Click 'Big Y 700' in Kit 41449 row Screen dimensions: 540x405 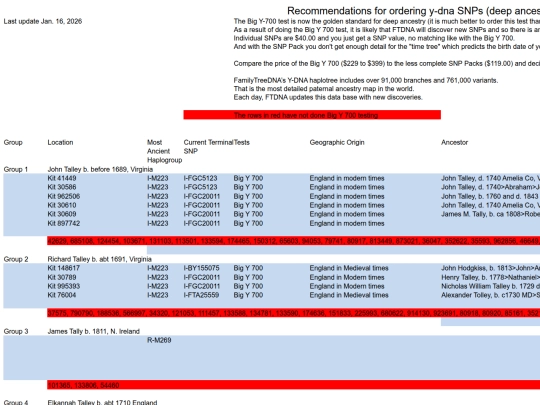(248, 178)
